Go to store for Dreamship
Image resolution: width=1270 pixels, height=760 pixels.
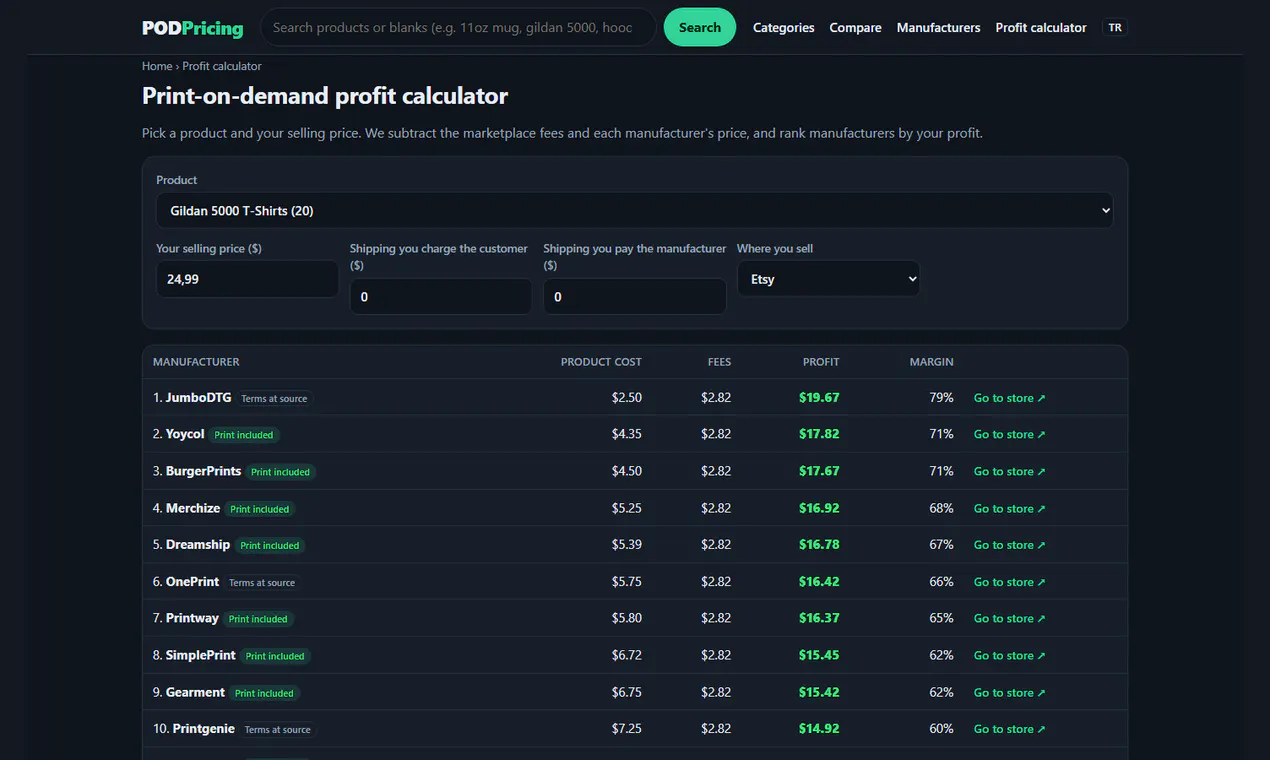(x=1010, y=545)
